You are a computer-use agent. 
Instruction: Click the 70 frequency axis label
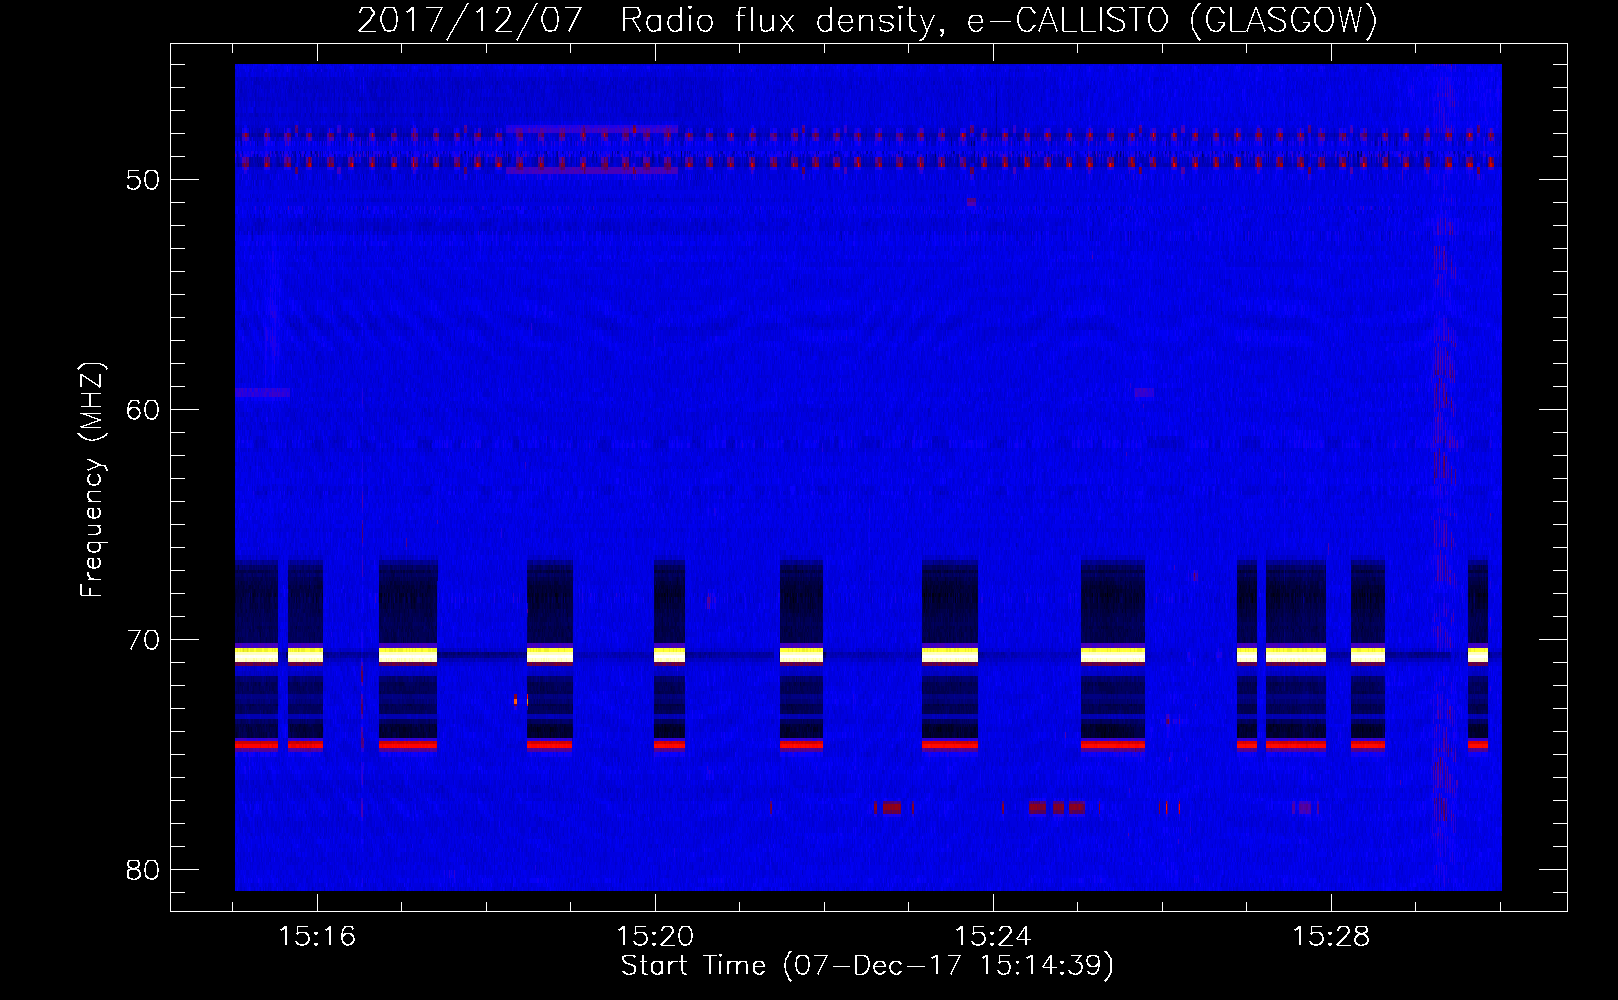click(x=143, y=640)
